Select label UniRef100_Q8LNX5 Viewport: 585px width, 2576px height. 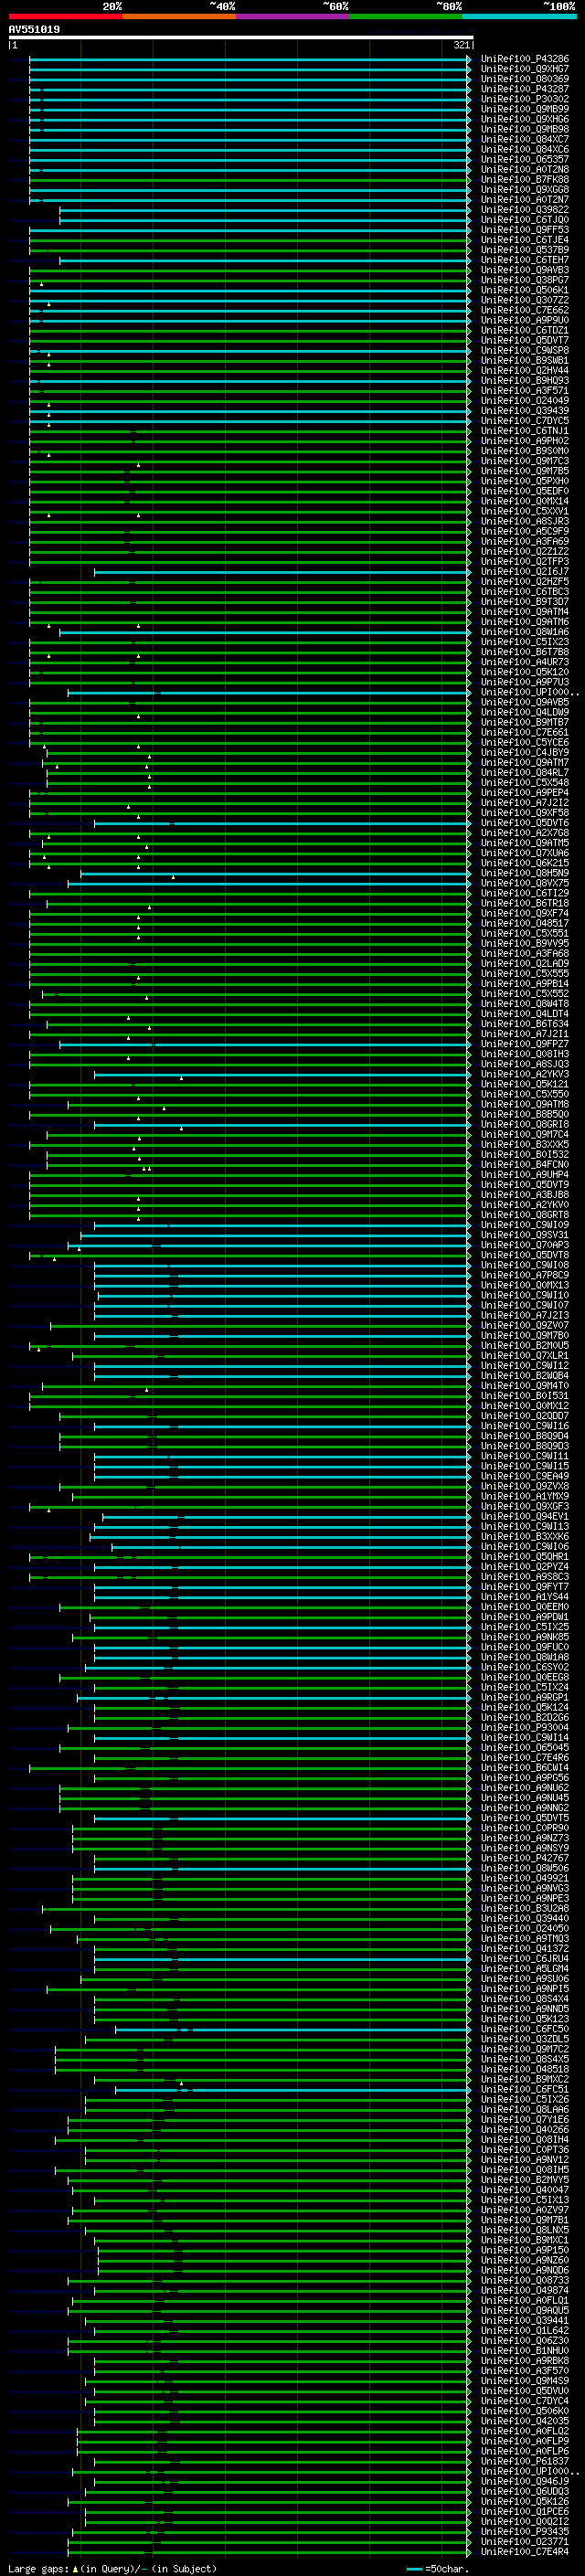[x=525, y=2230]
